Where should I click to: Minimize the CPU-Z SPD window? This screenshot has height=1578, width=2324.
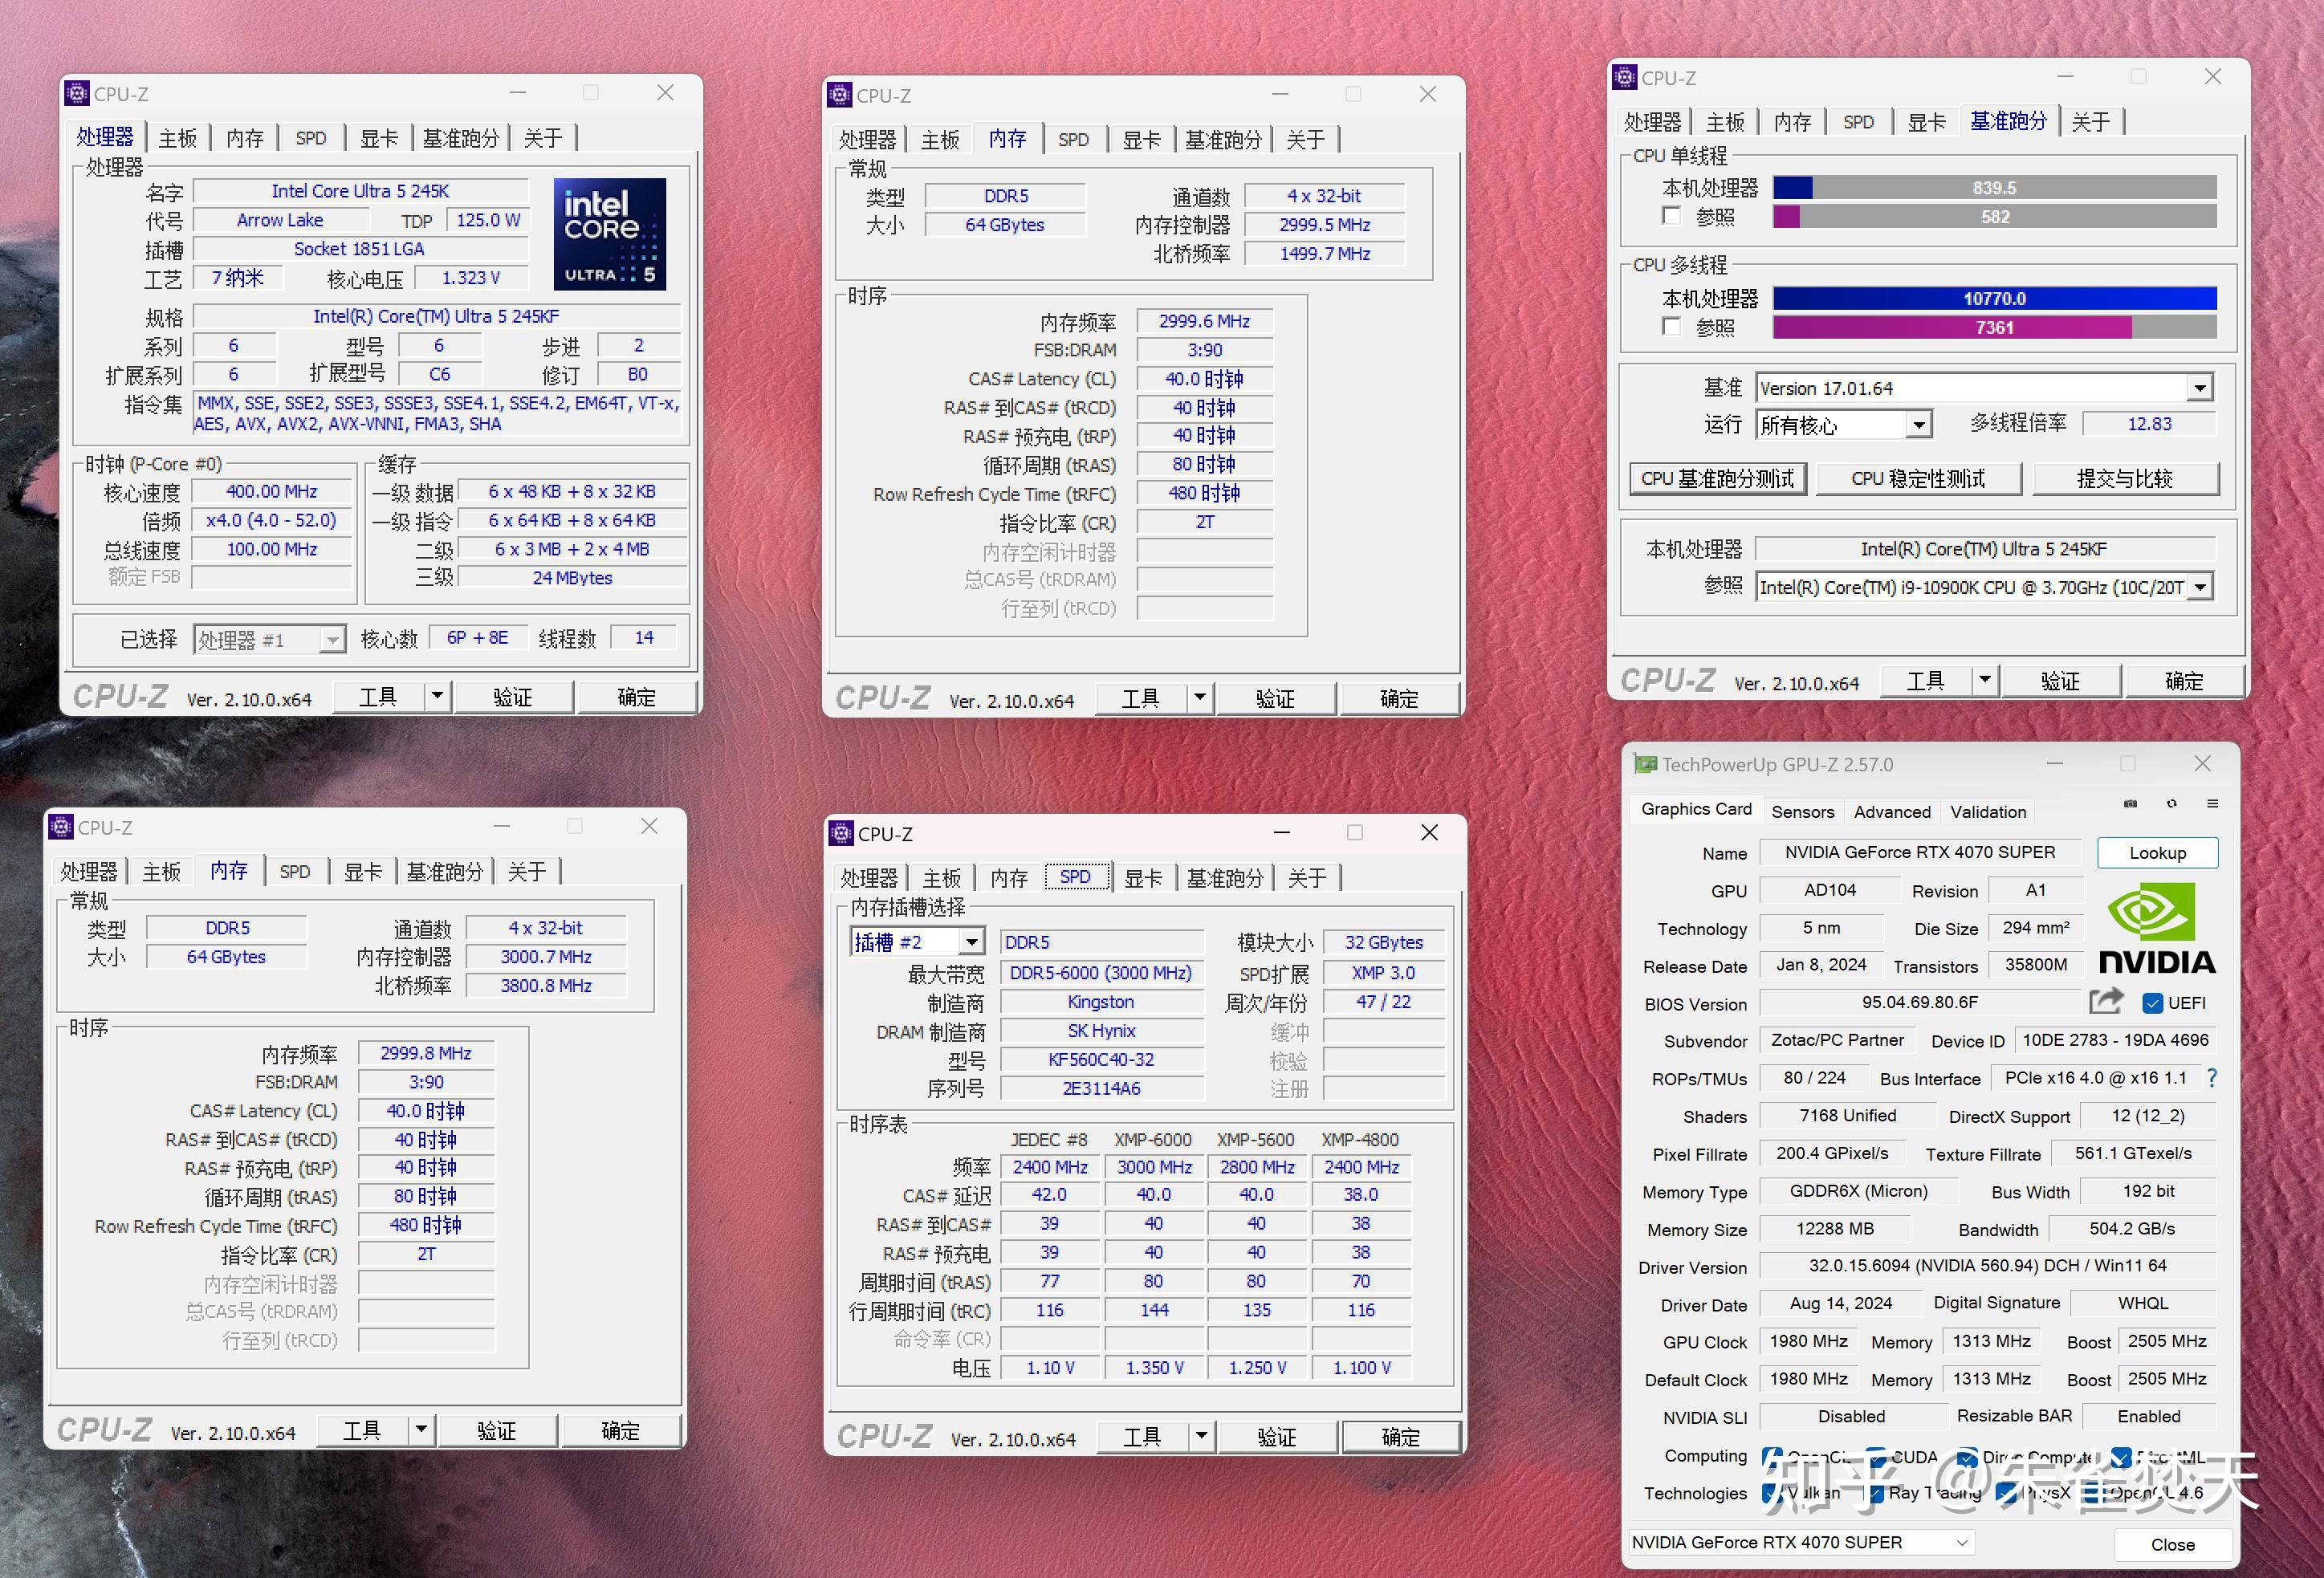tap(1281, 832)
